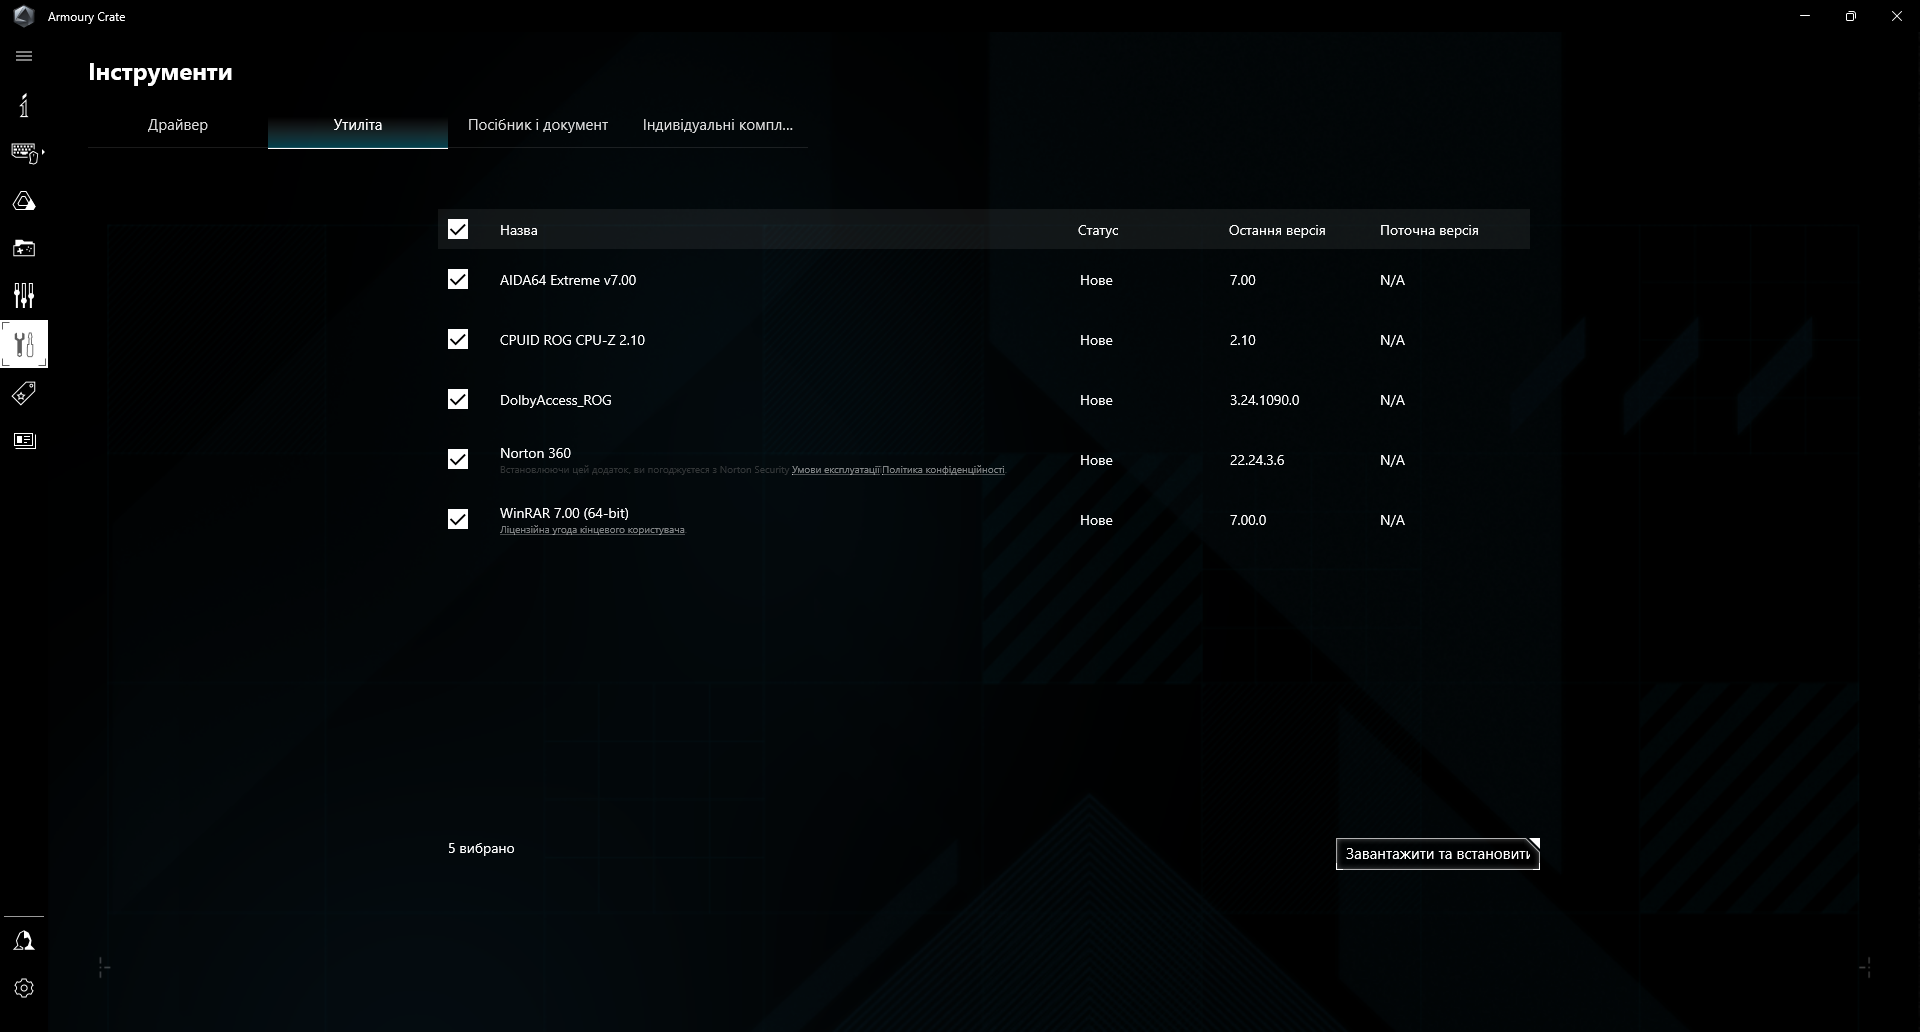Viewport: 1920px width, 1032px height.
Task: Switch to the Драйвер tab
Action: (x=178, y=125)
